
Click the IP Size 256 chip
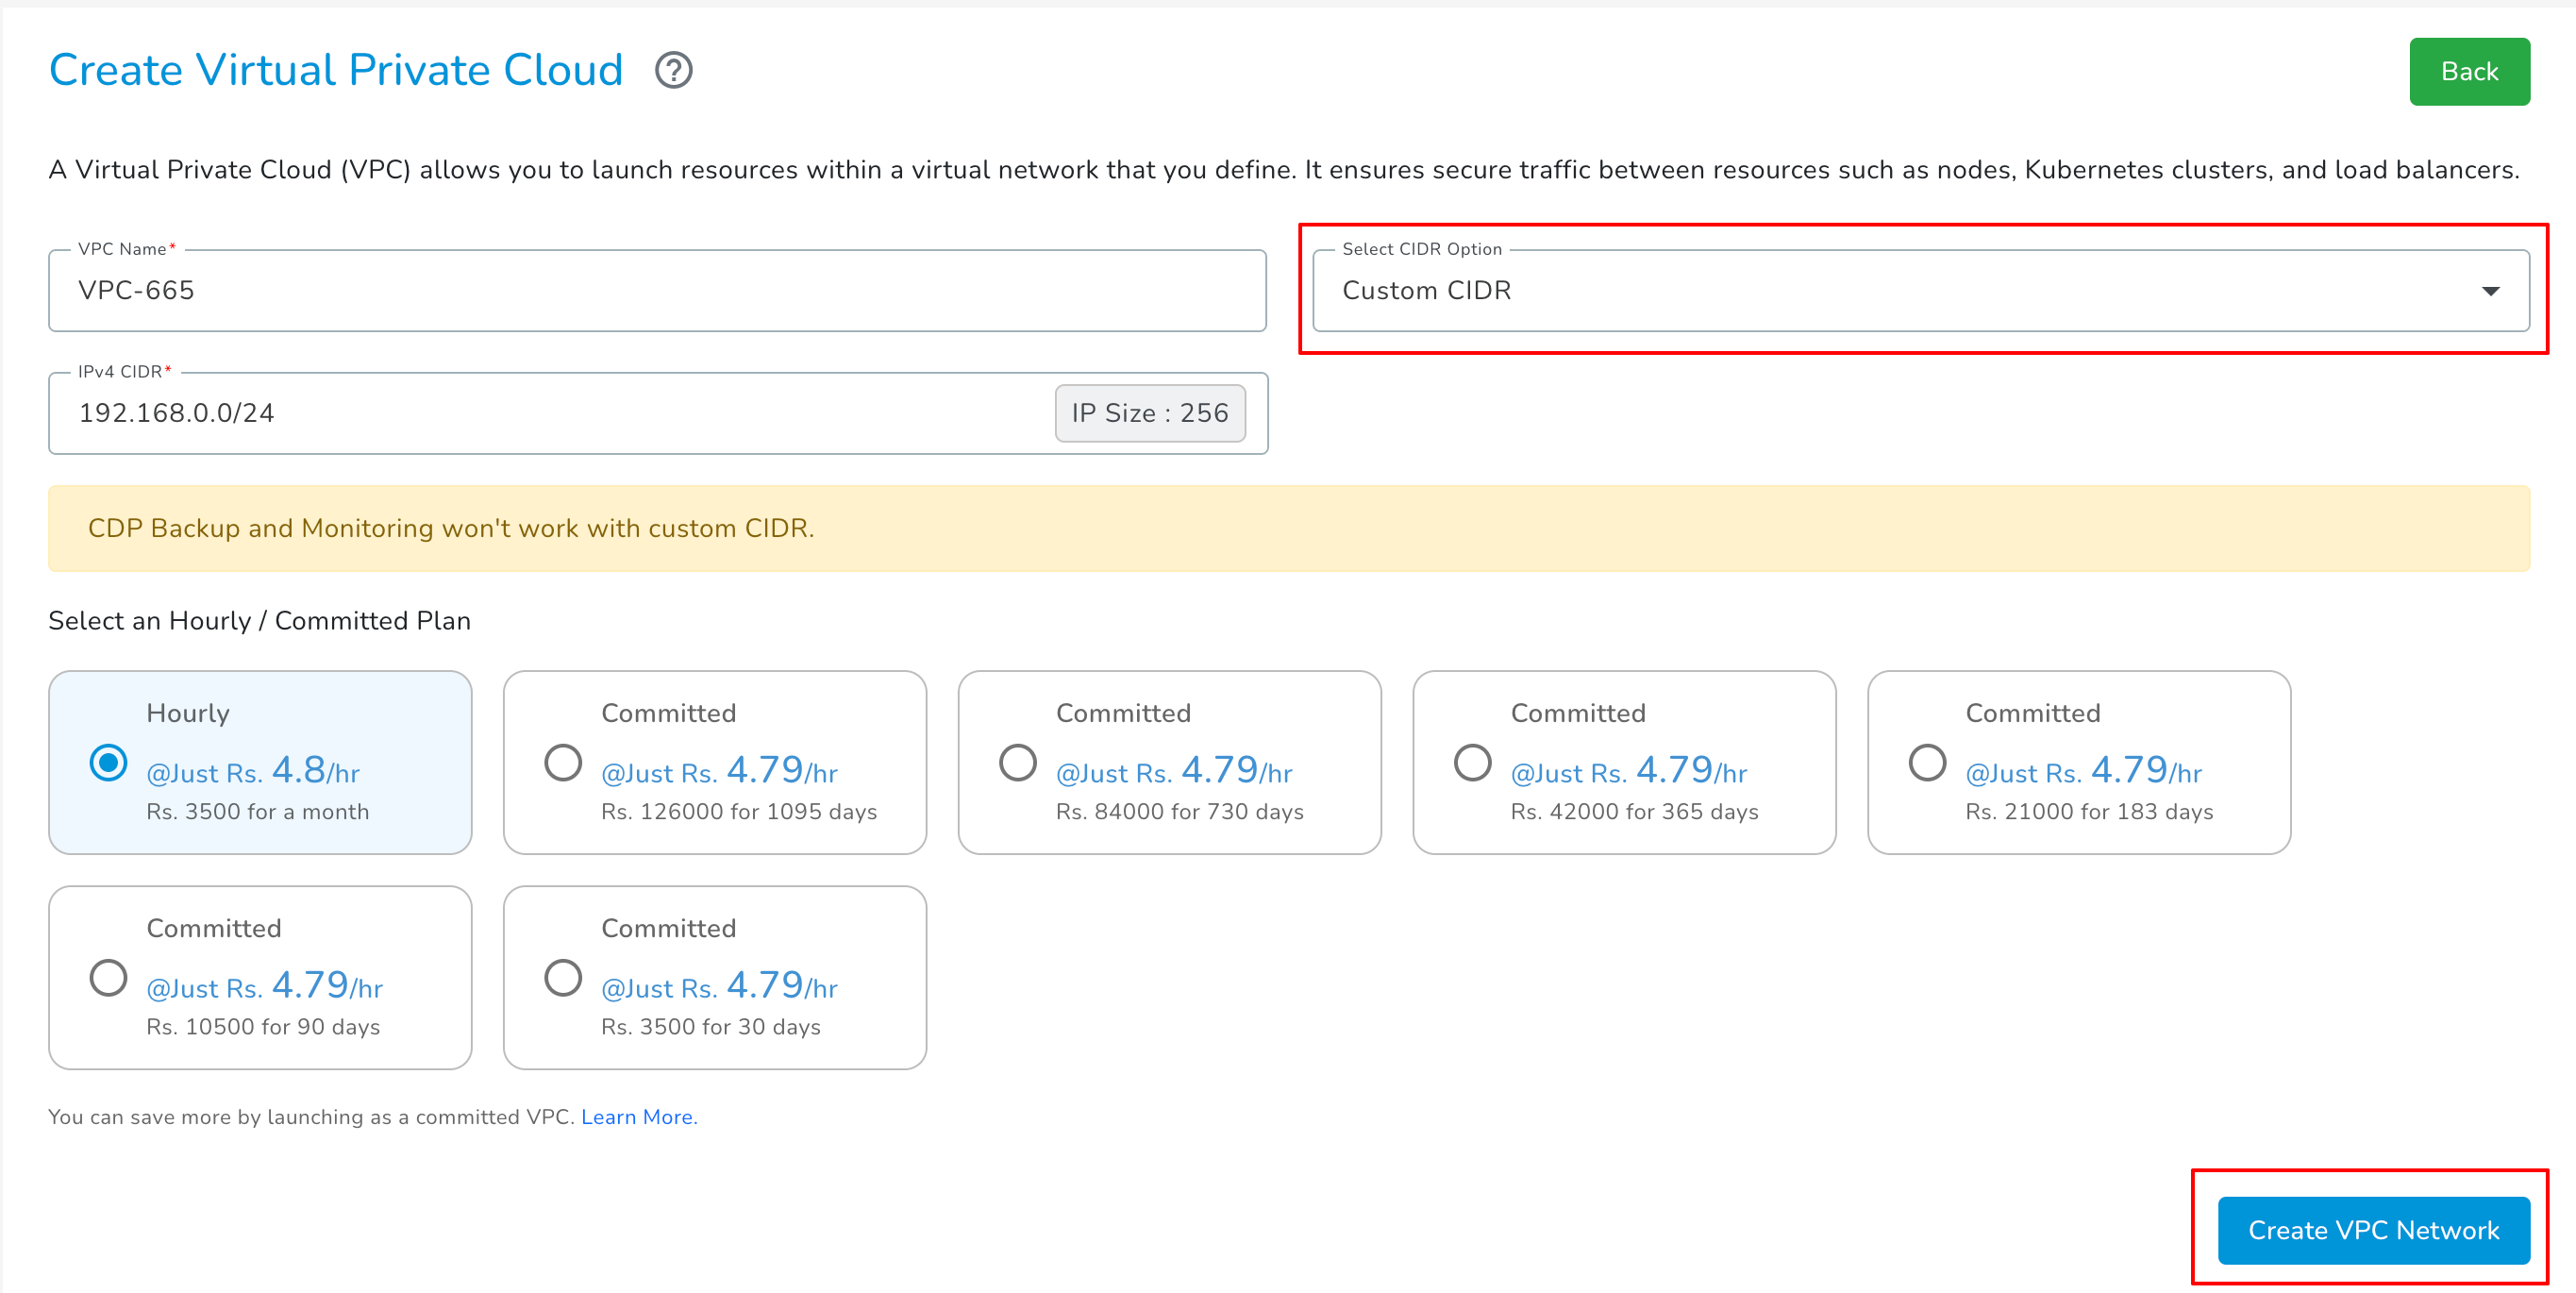coord(1149,412)
